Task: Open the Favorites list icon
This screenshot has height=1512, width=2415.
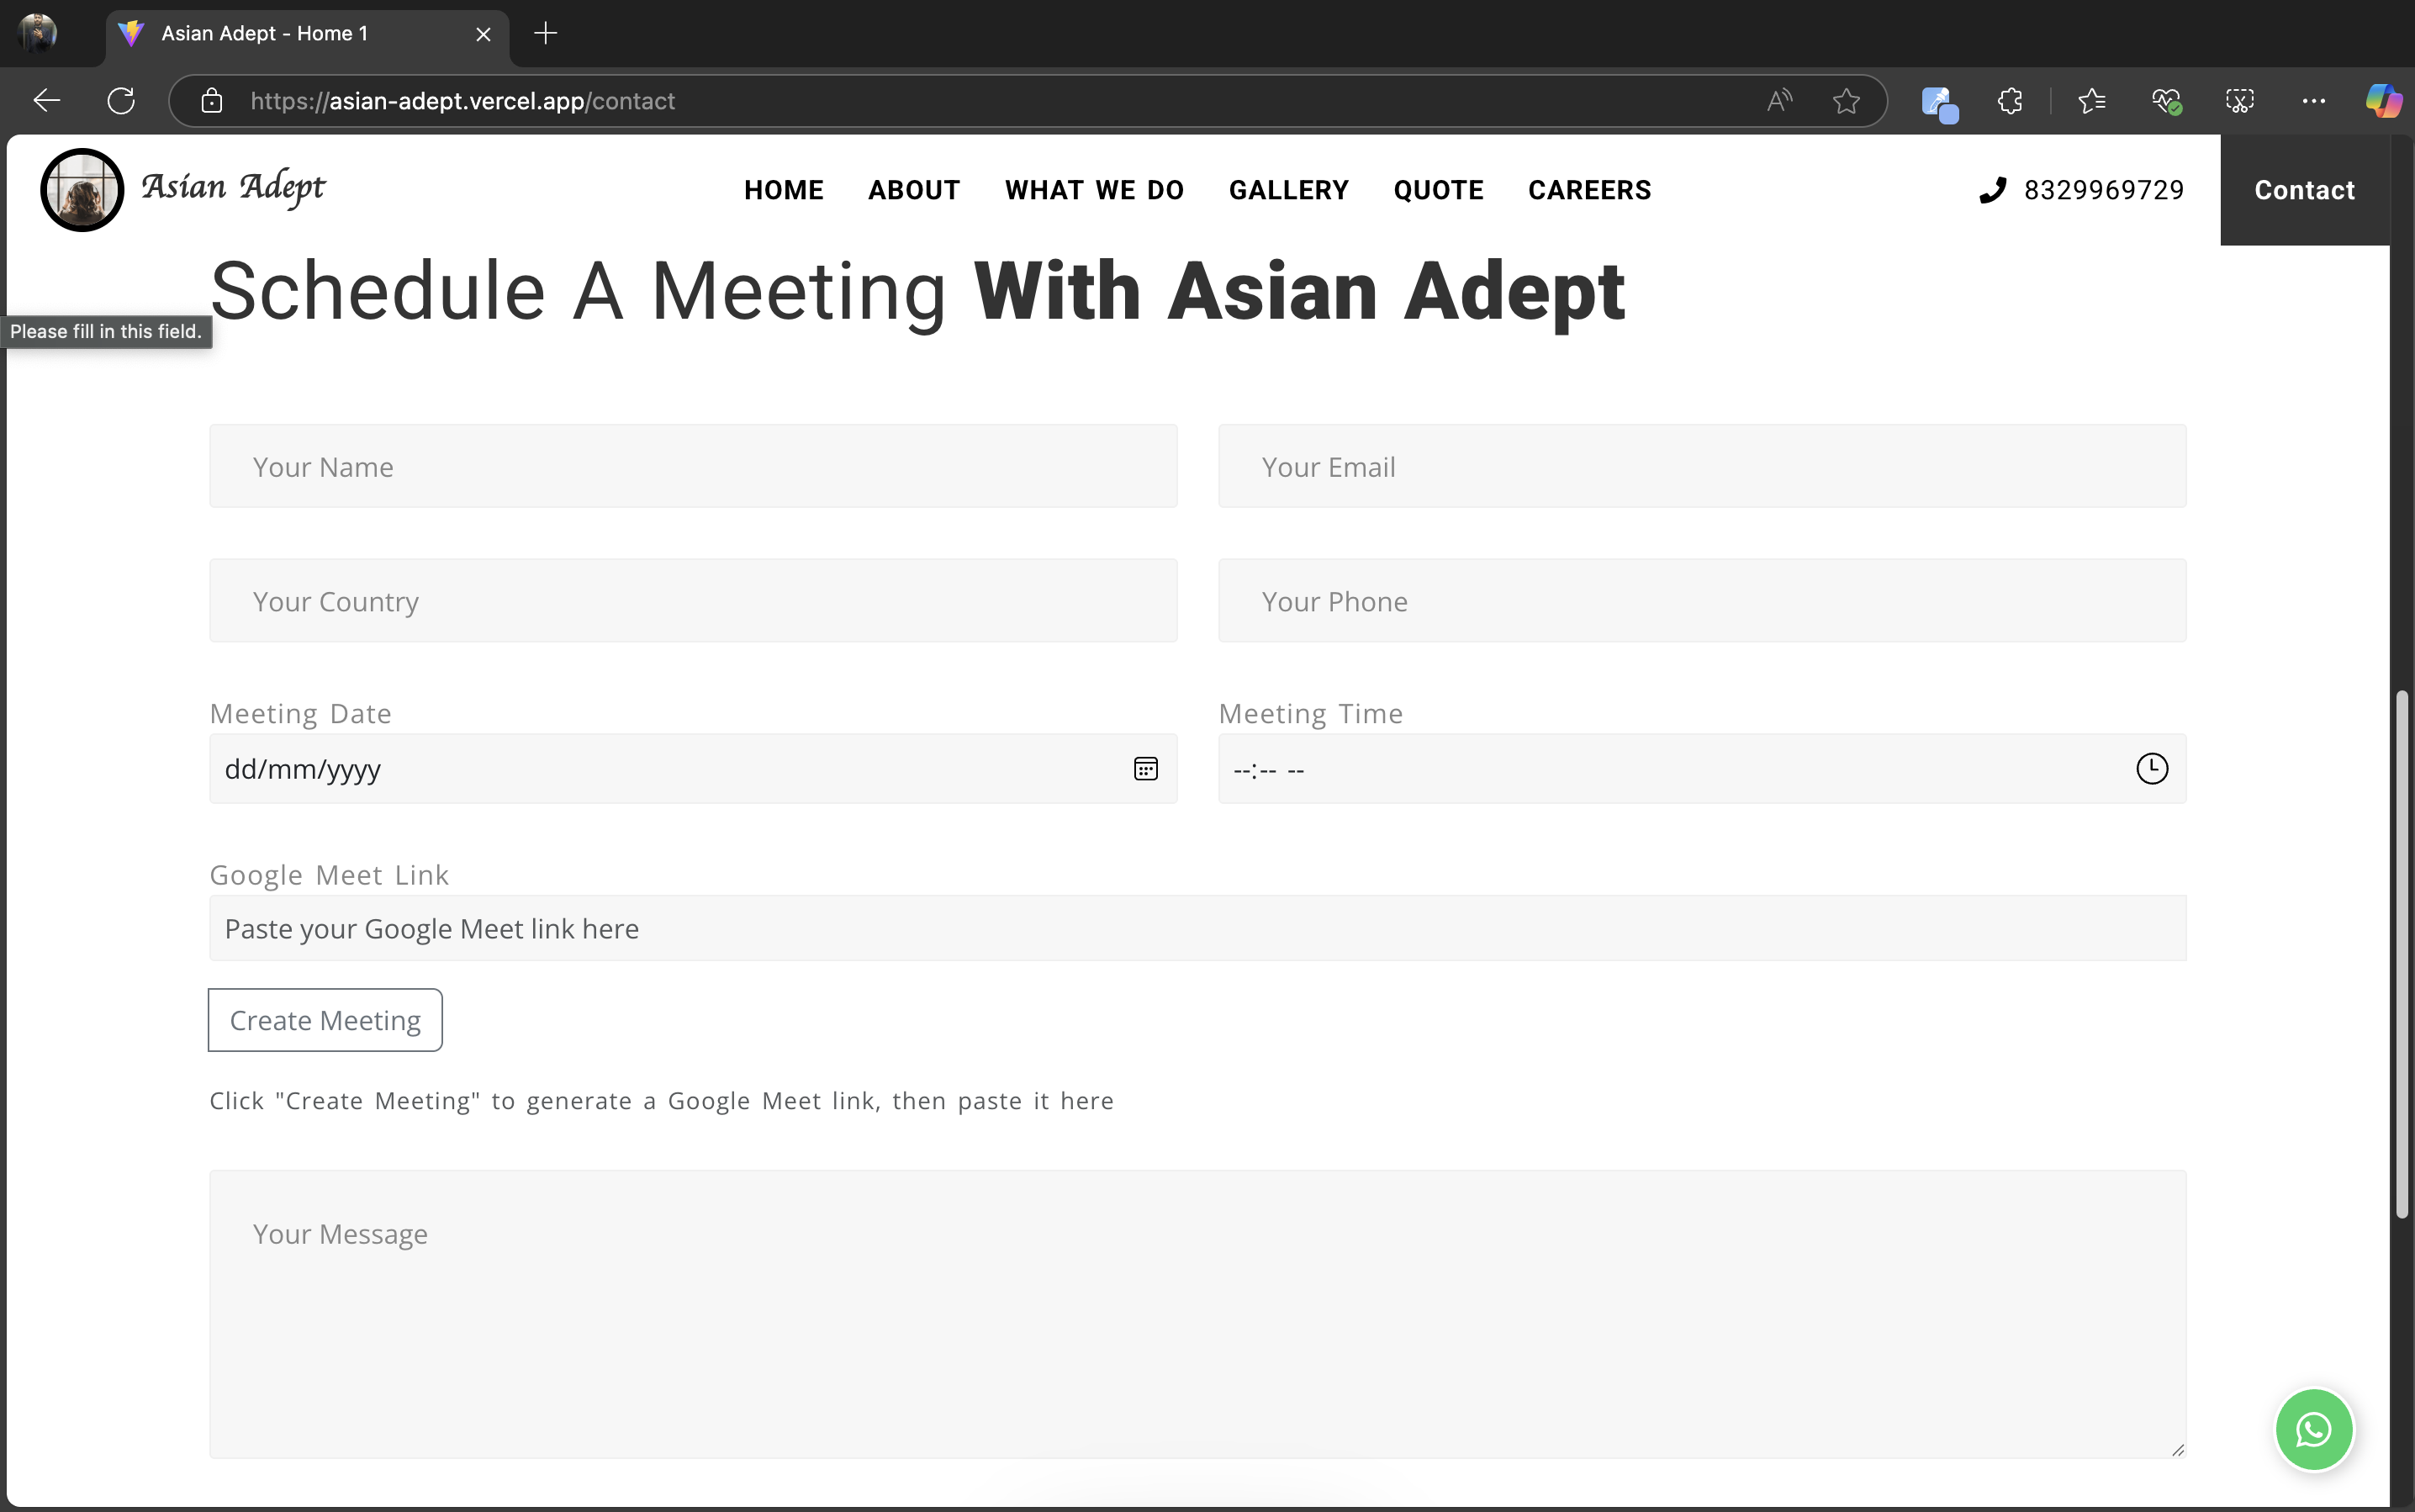Action: (2091, 101)
